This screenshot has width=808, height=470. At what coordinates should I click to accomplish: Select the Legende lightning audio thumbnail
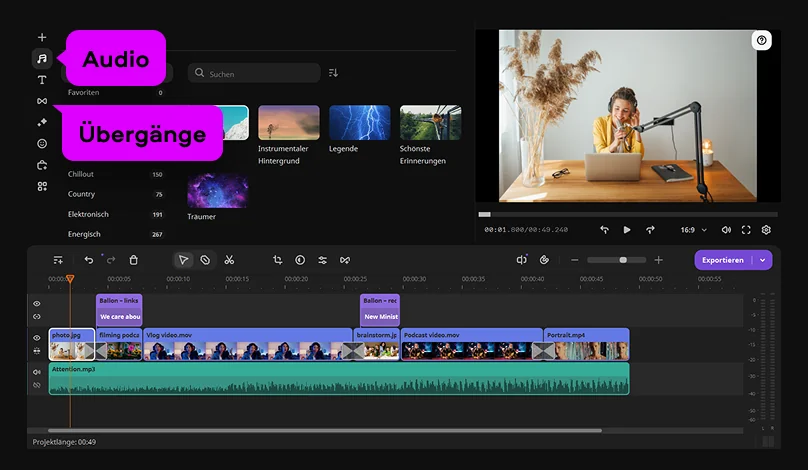359,123
